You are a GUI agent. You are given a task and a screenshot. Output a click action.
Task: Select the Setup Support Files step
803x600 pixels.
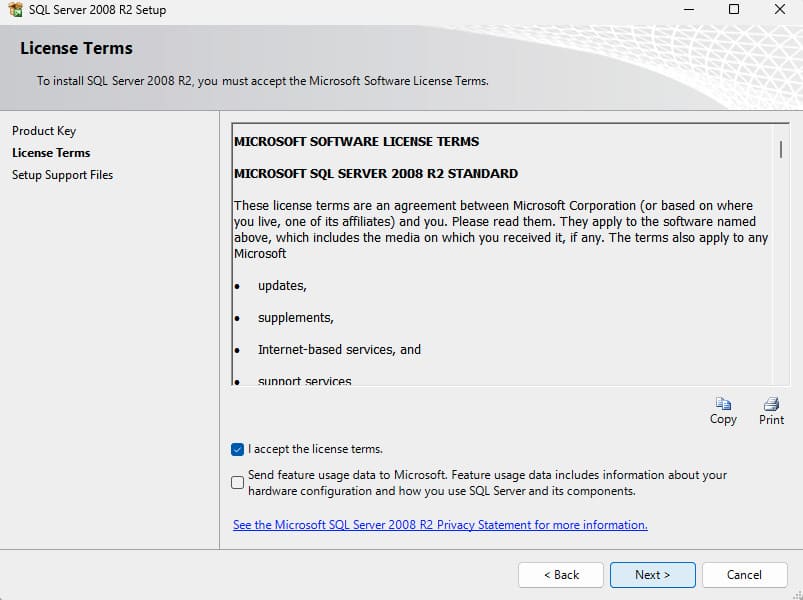pyautogui.click(x=62, y=175)
